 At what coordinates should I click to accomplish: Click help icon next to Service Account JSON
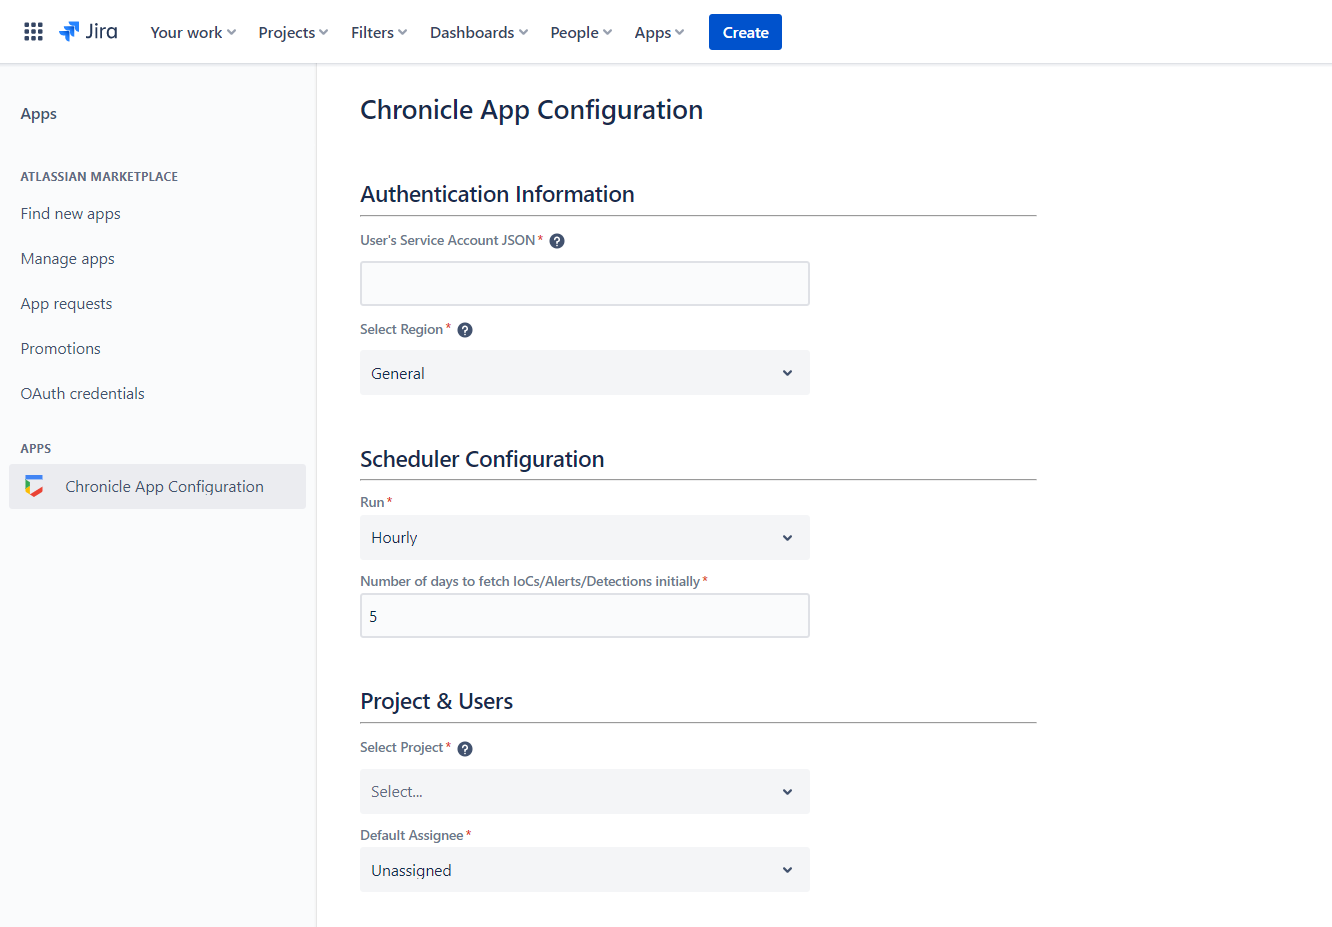557,241
